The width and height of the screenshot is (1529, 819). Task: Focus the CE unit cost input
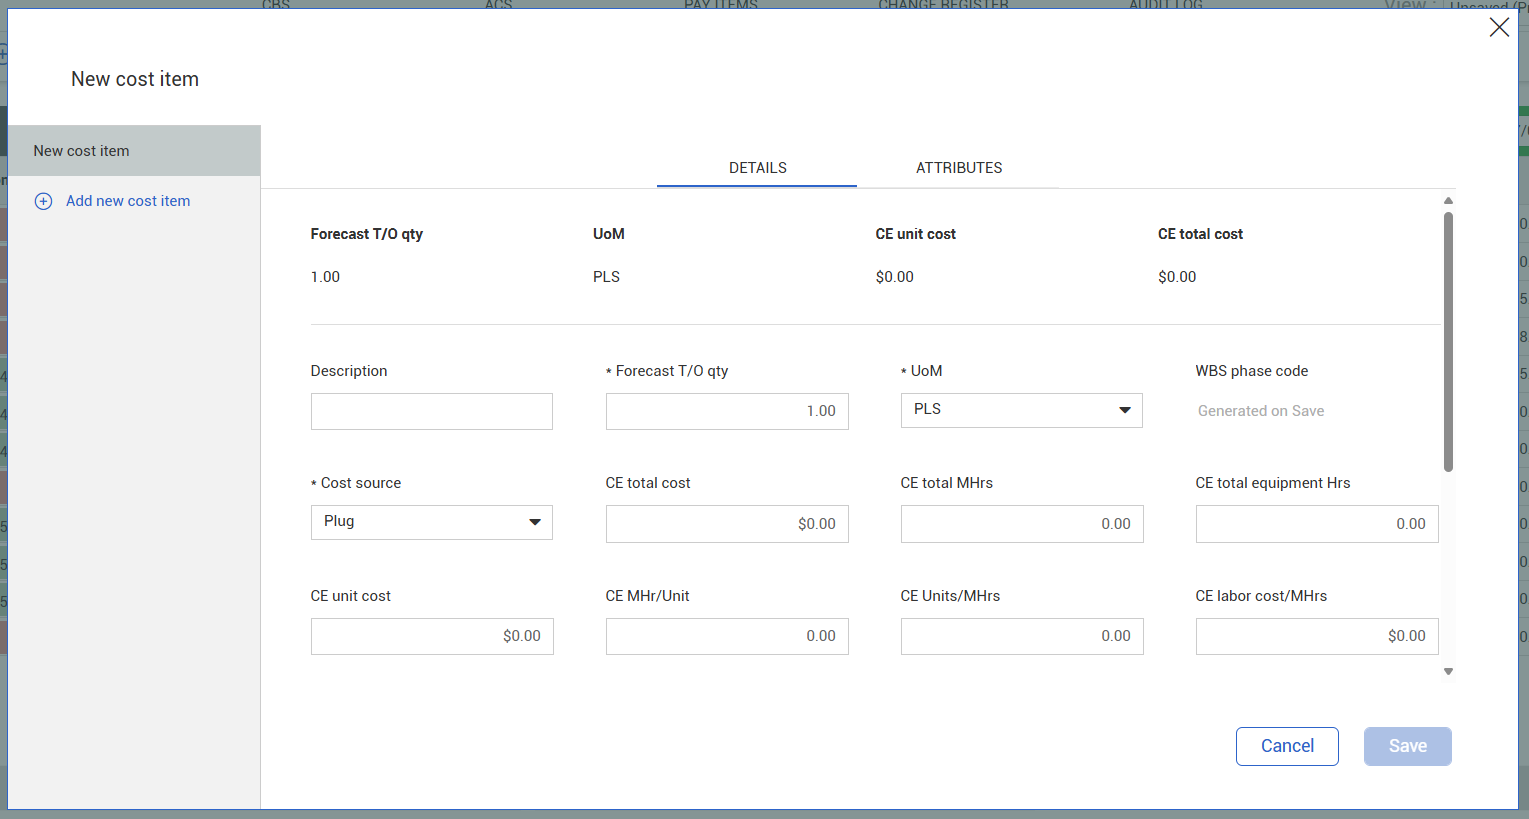click(431, 636)
